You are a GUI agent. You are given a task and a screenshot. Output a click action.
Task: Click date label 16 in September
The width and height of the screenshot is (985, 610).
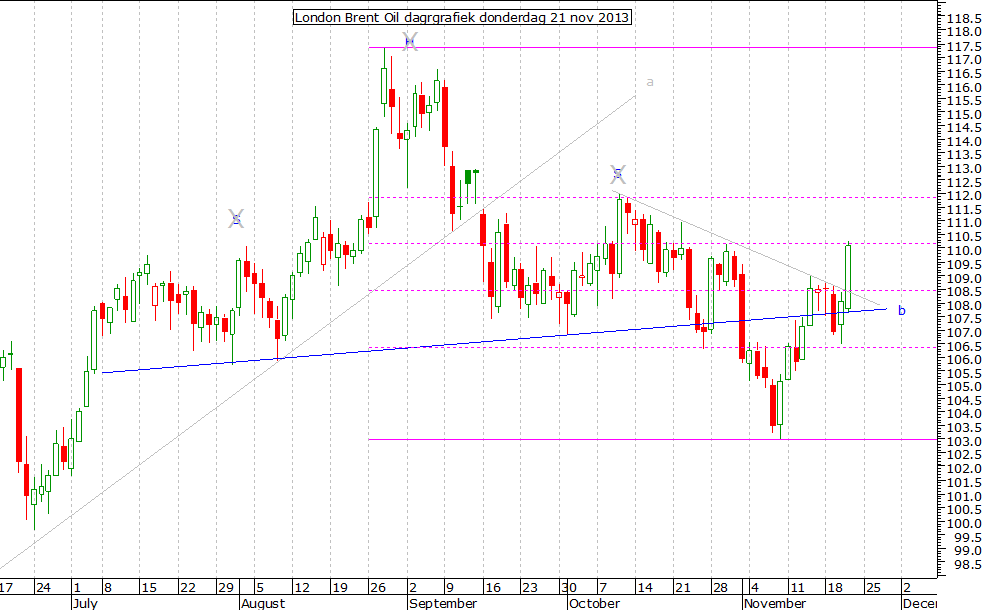point(492,588)
